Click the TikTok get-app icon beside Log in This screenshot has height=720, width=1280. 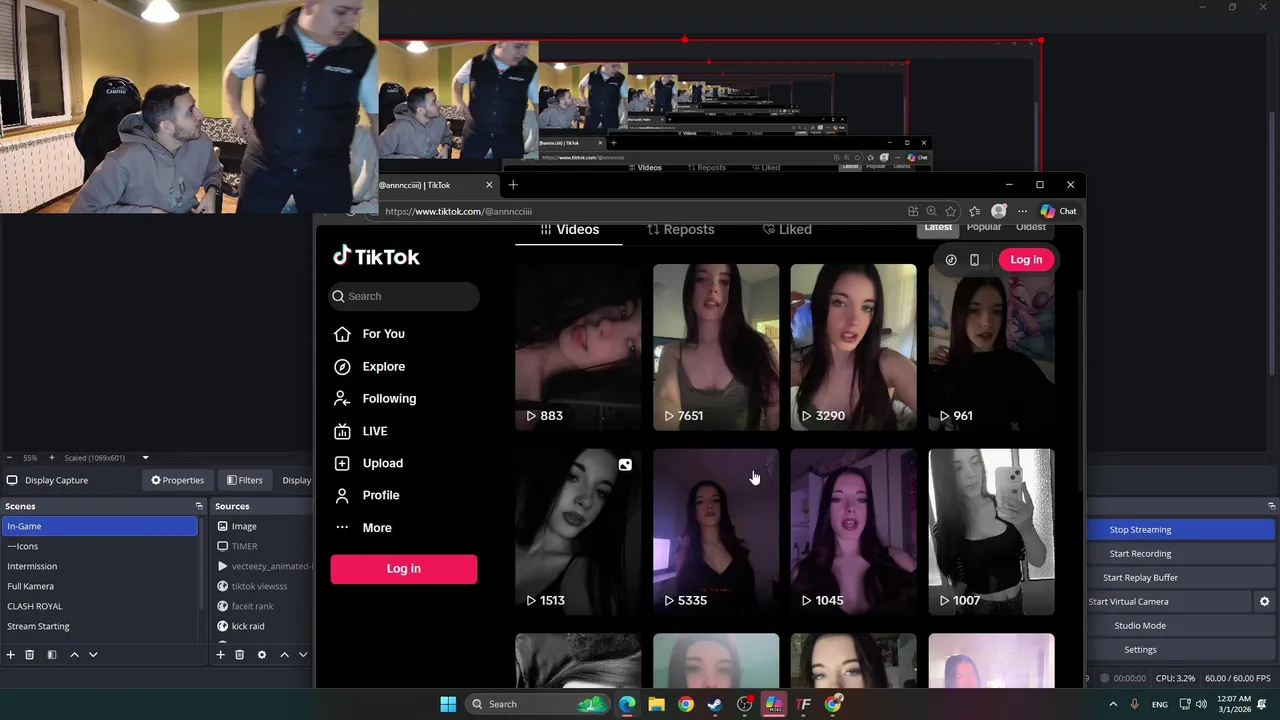click(x=951, y=260)
